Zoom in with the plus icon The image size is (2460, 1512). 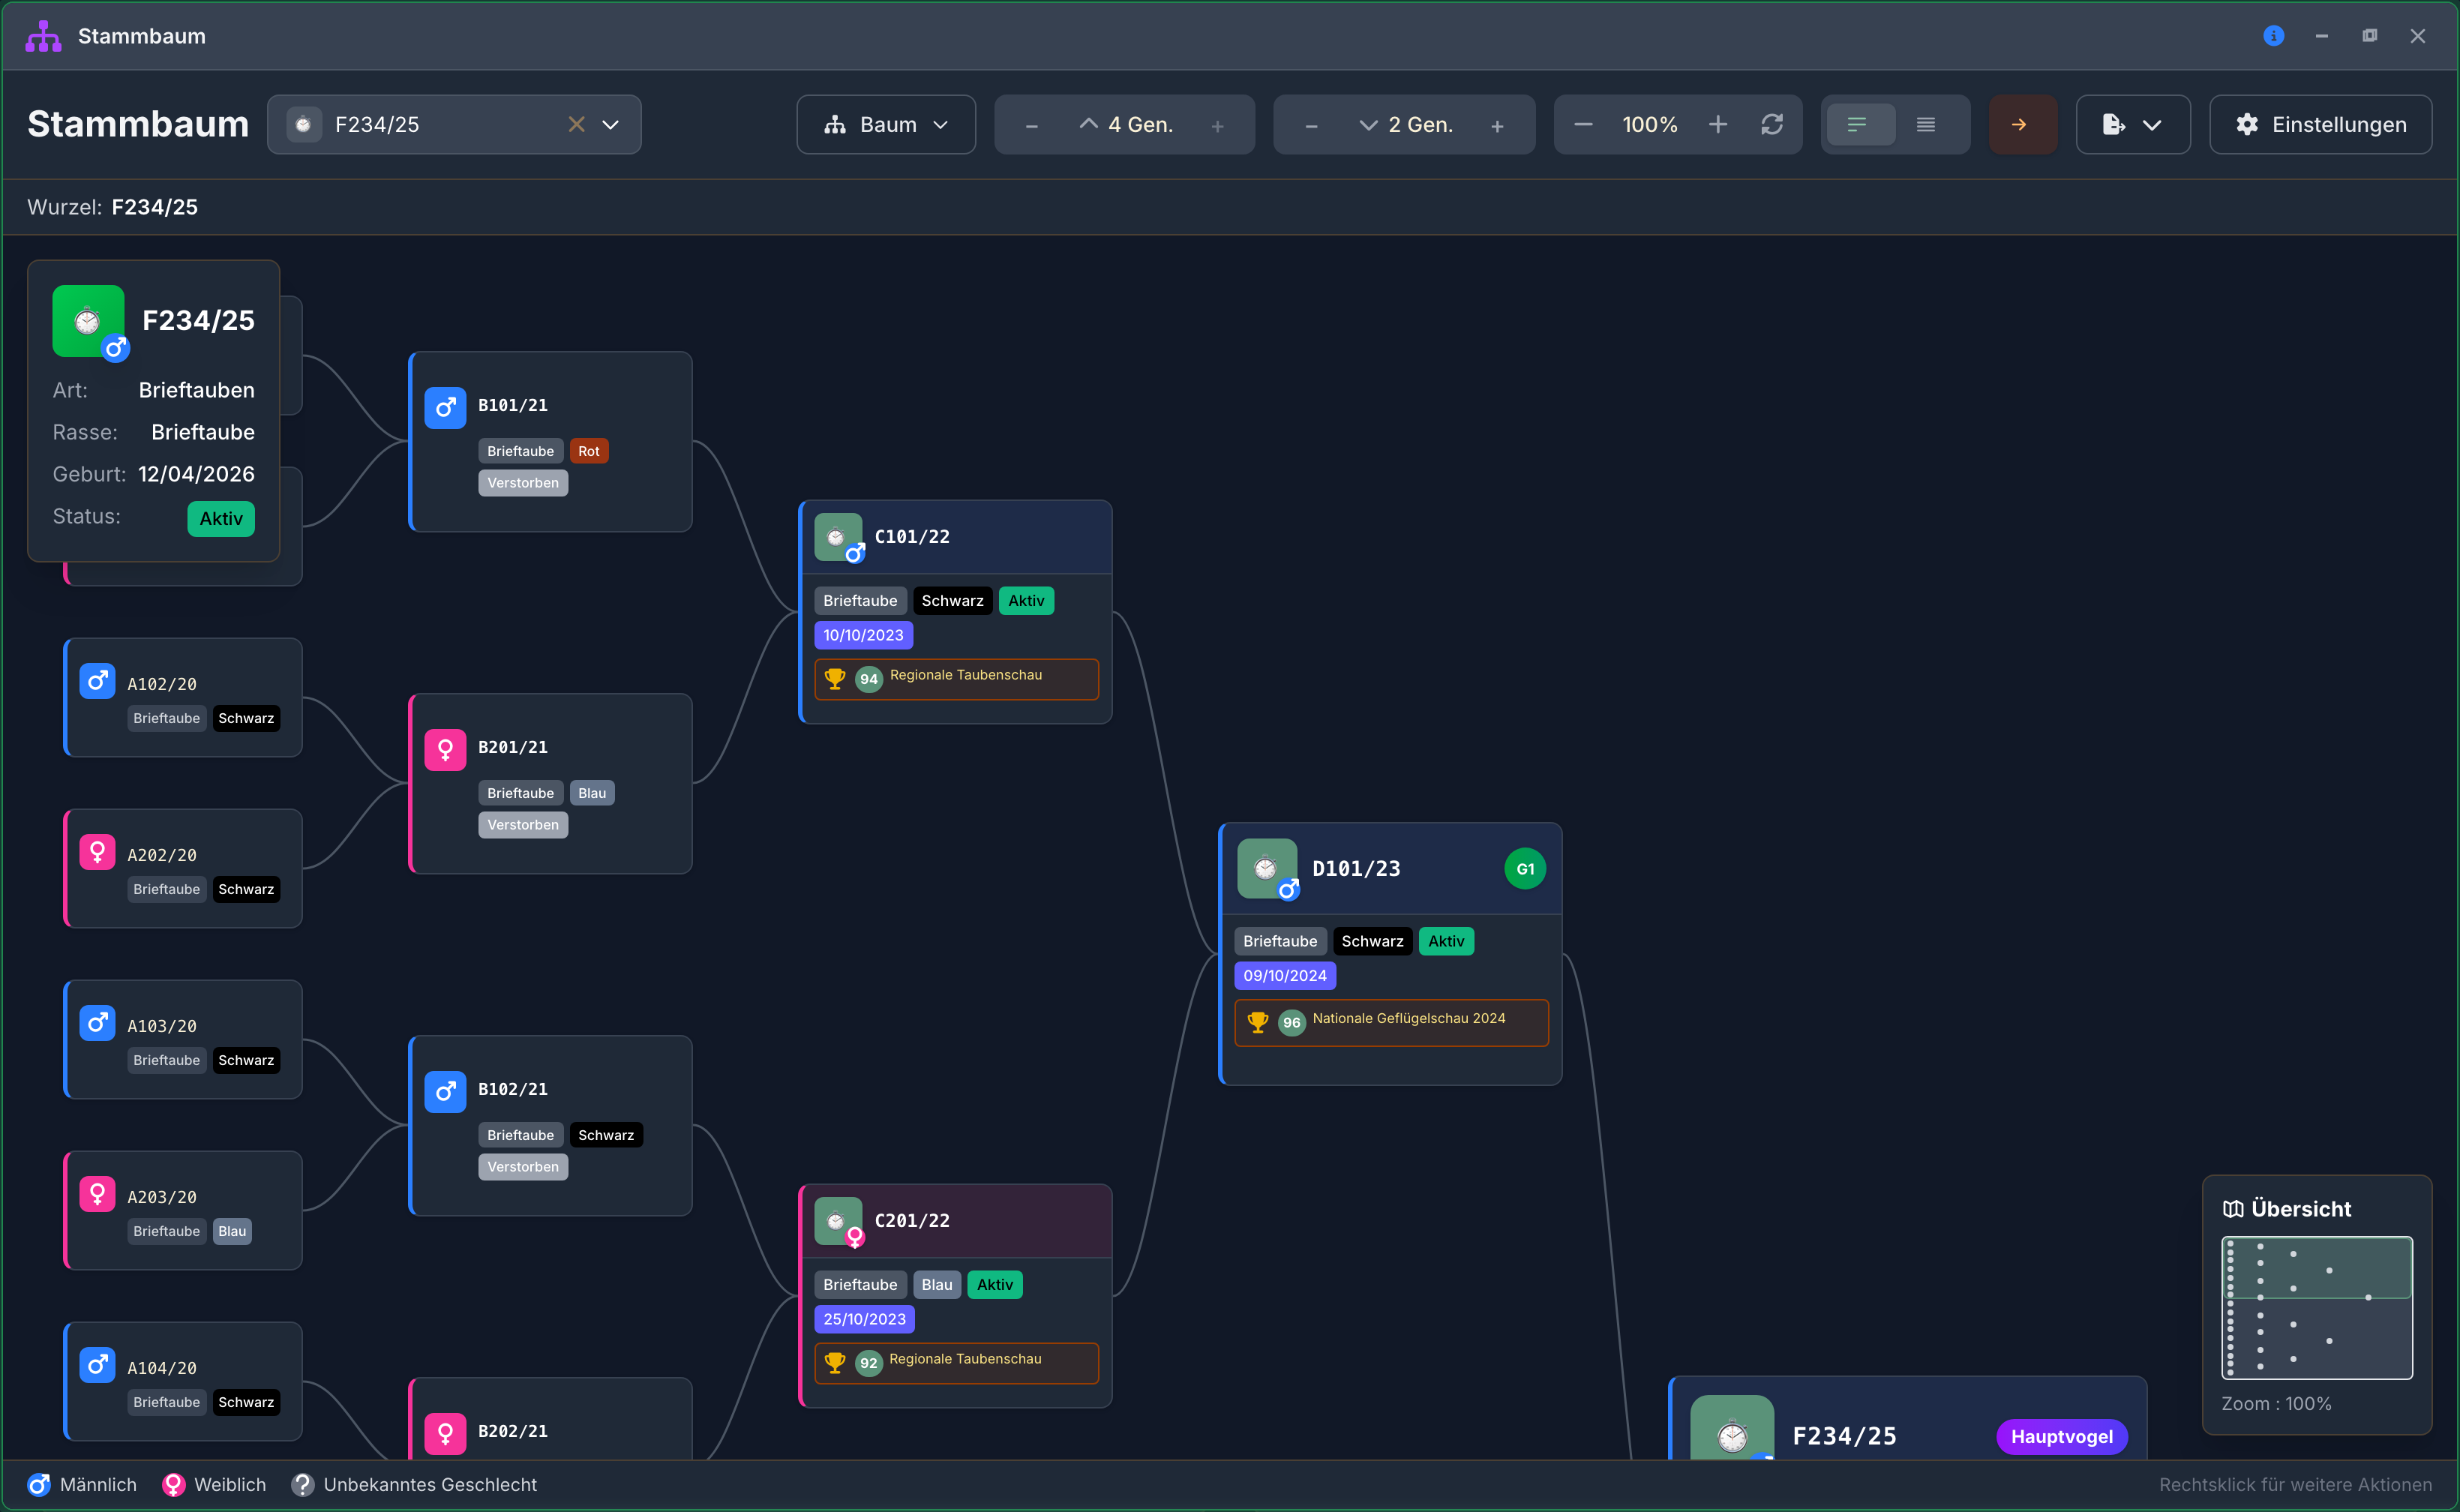click(1717, 125)
